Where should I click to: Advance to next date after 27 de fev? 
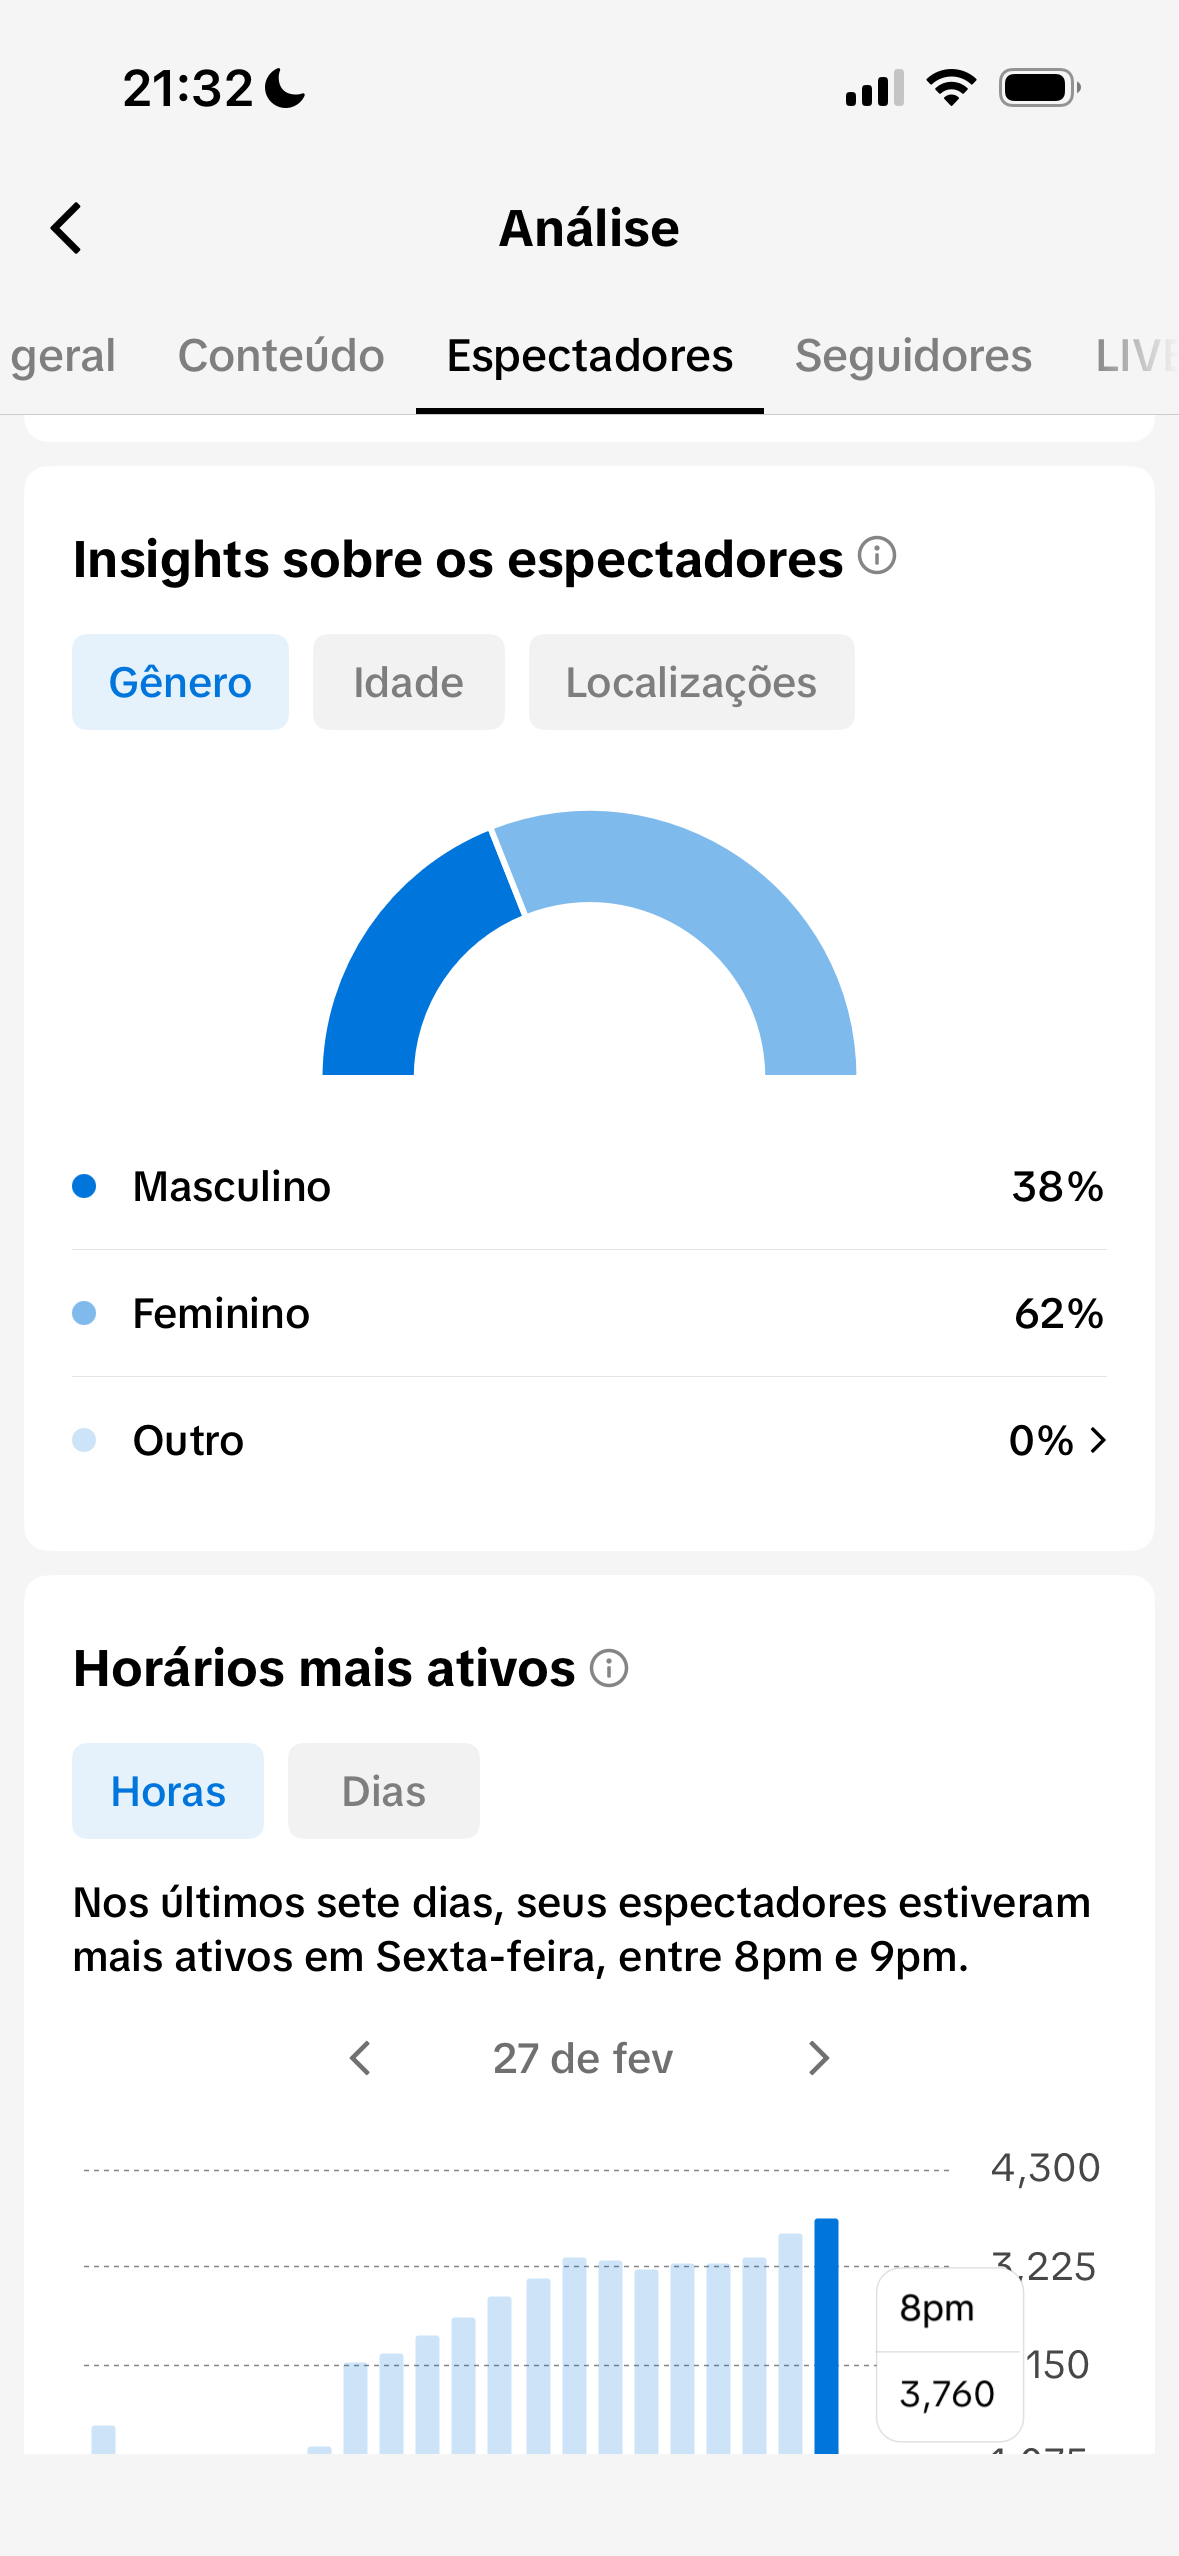(819, 2058)
